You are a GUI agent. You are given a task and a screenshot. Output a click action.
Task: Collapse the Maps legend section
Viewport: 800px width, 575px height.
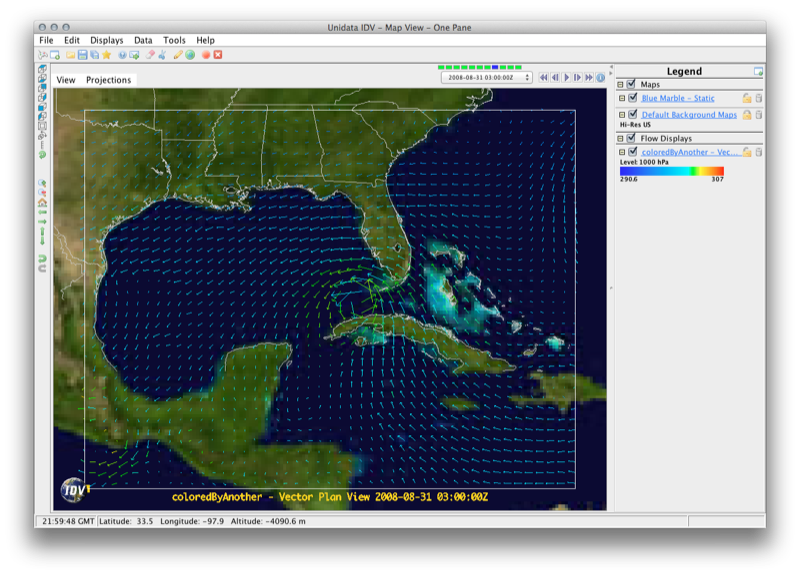[x=619, y=85]
